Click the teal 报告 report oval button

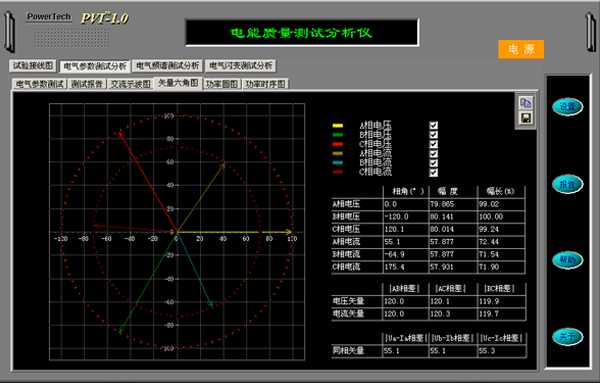tap(567, 184)
